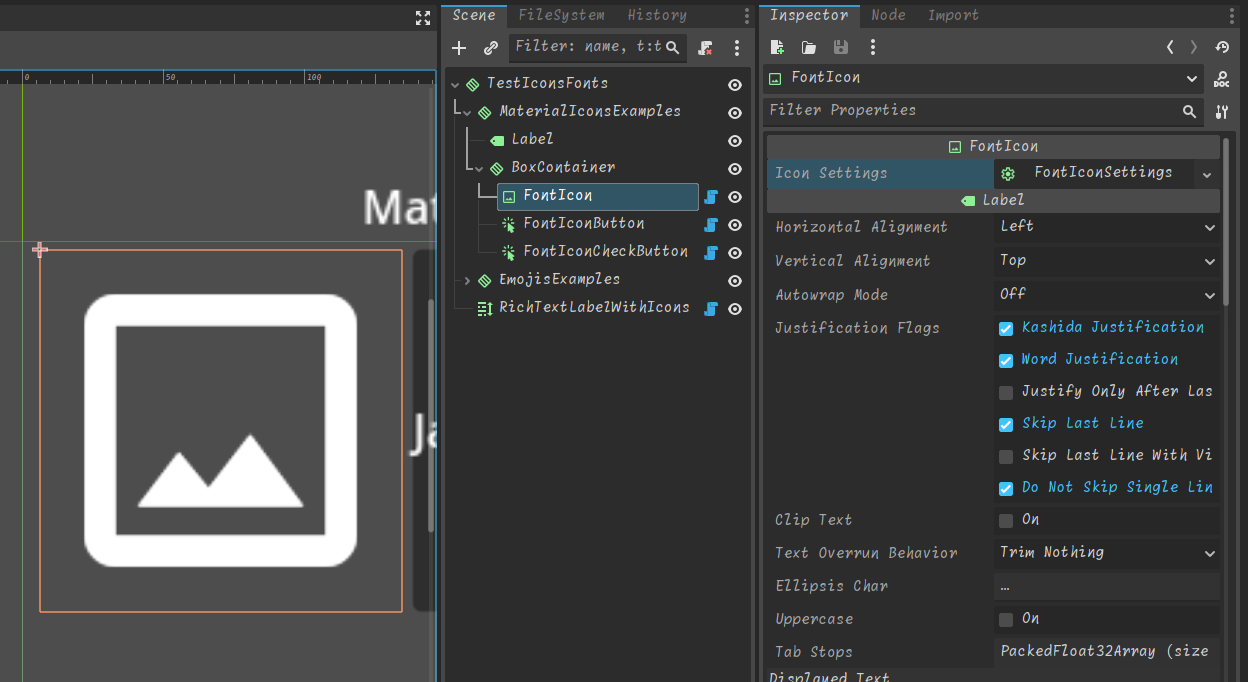Create a new resource in Inspector toolbar
The image size is (1248, 682).
777,47
